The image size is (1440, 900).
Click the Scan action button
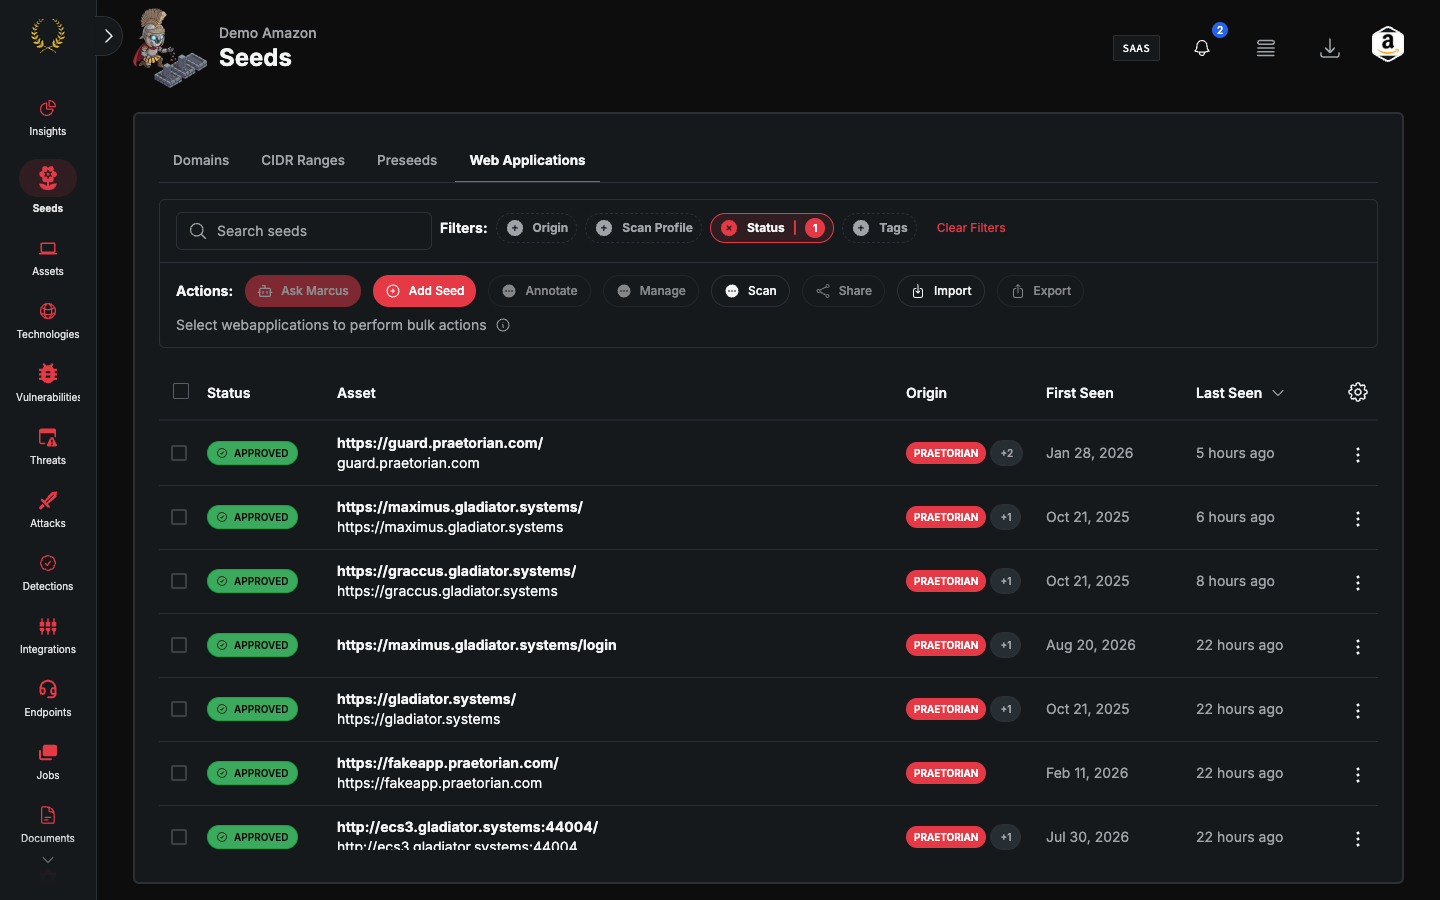(750, 291)
